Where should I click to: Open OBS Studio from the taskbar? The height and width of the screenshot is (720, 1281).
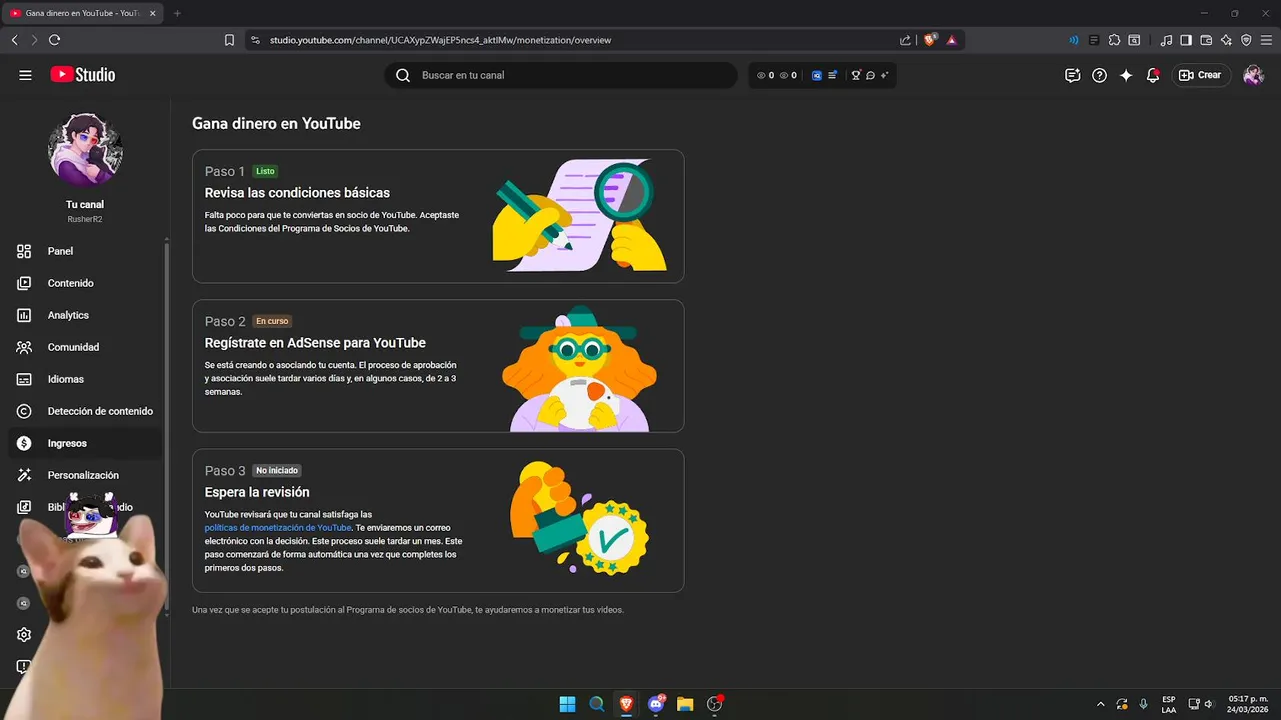tap(715, 704)
